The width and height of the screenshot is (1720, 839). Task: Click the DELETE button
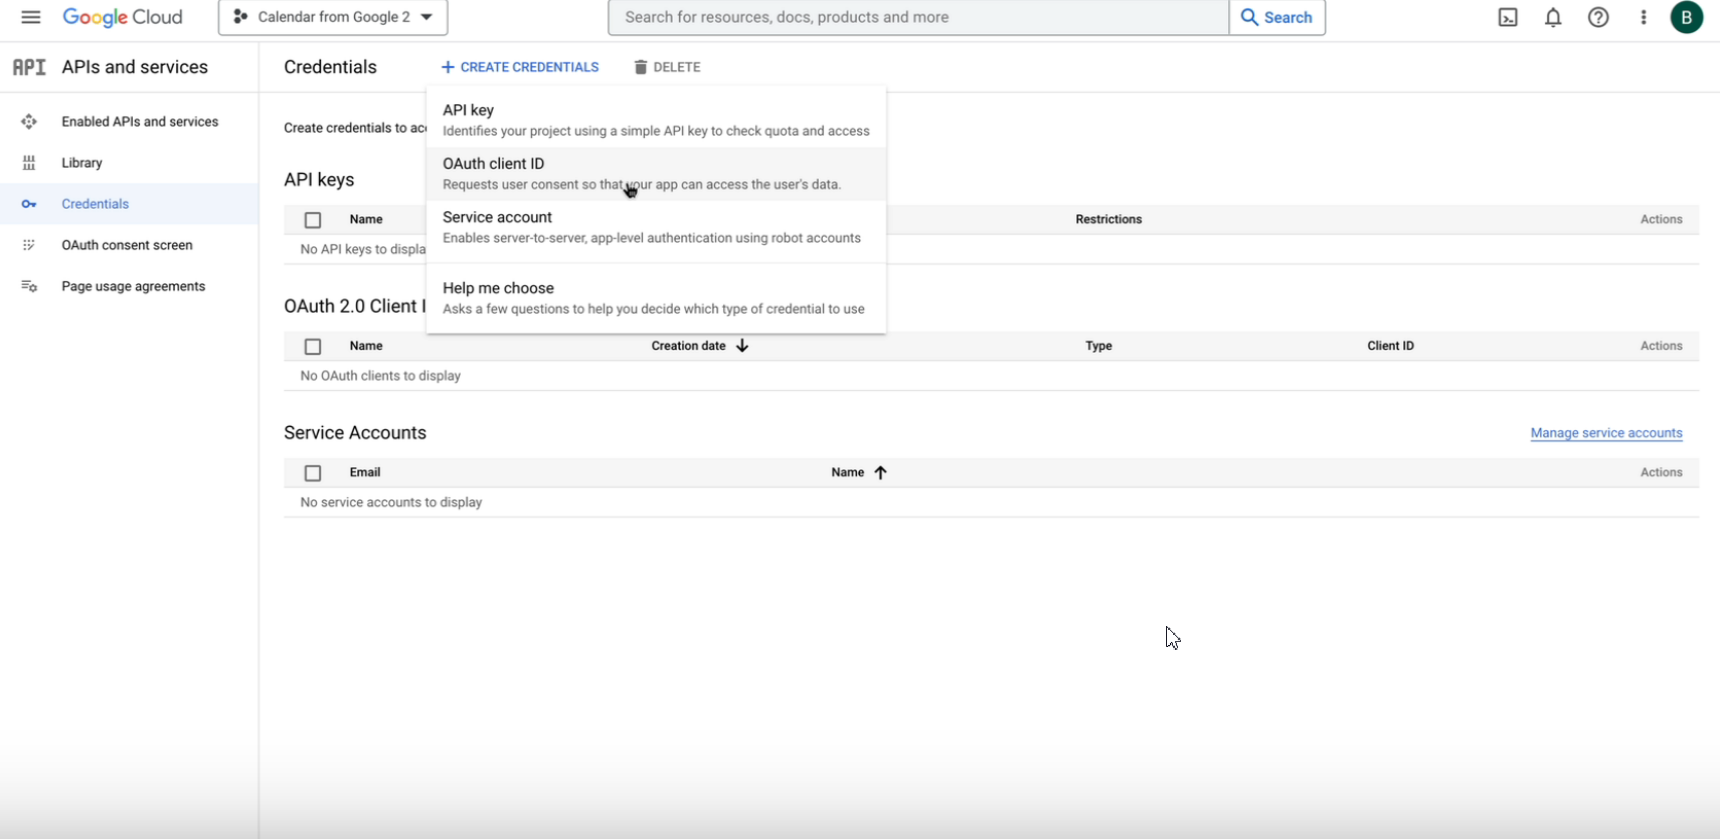pos(667,67)
